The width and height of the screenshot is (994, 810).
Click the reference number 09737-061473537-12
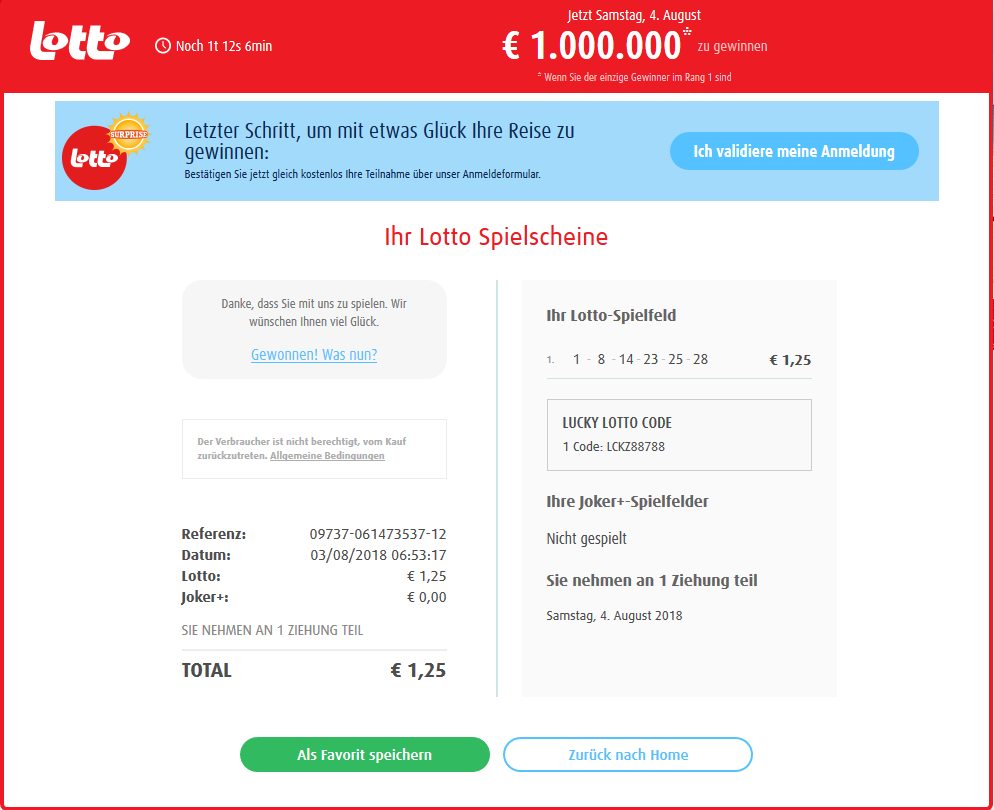[x=378, y=534]
